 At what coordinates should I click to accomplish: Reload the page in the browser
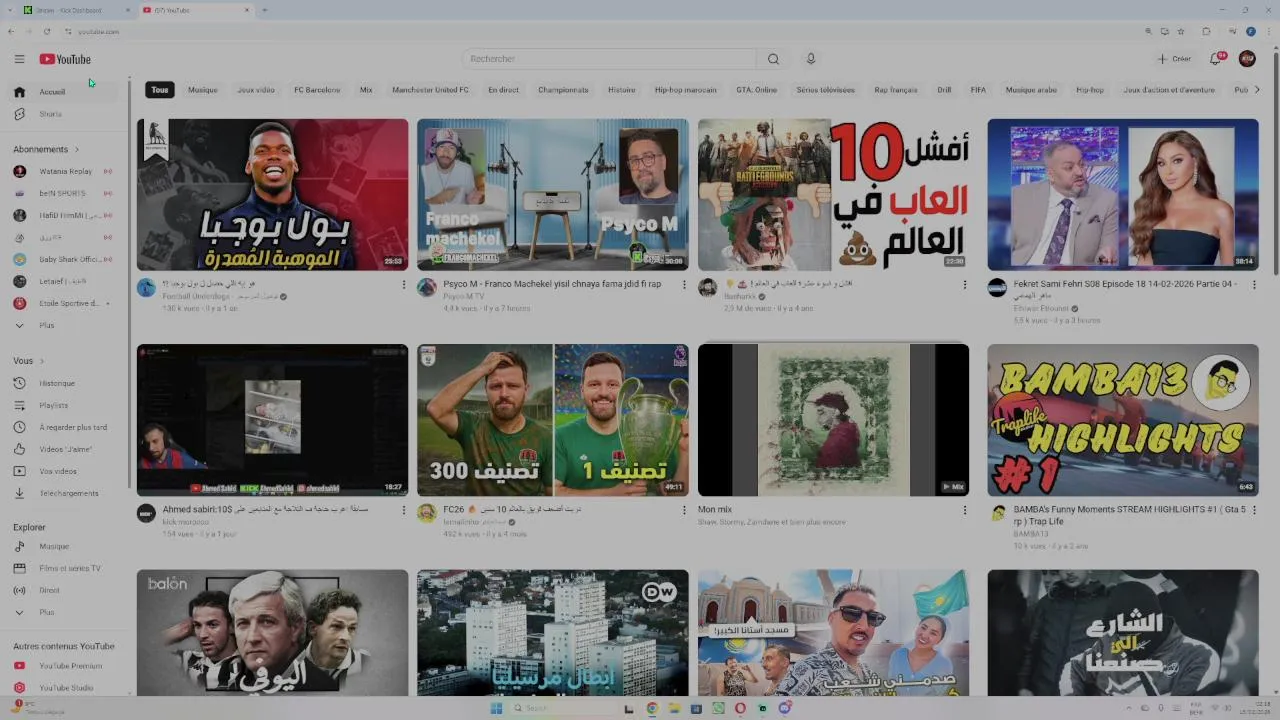(x=46, y=31)
